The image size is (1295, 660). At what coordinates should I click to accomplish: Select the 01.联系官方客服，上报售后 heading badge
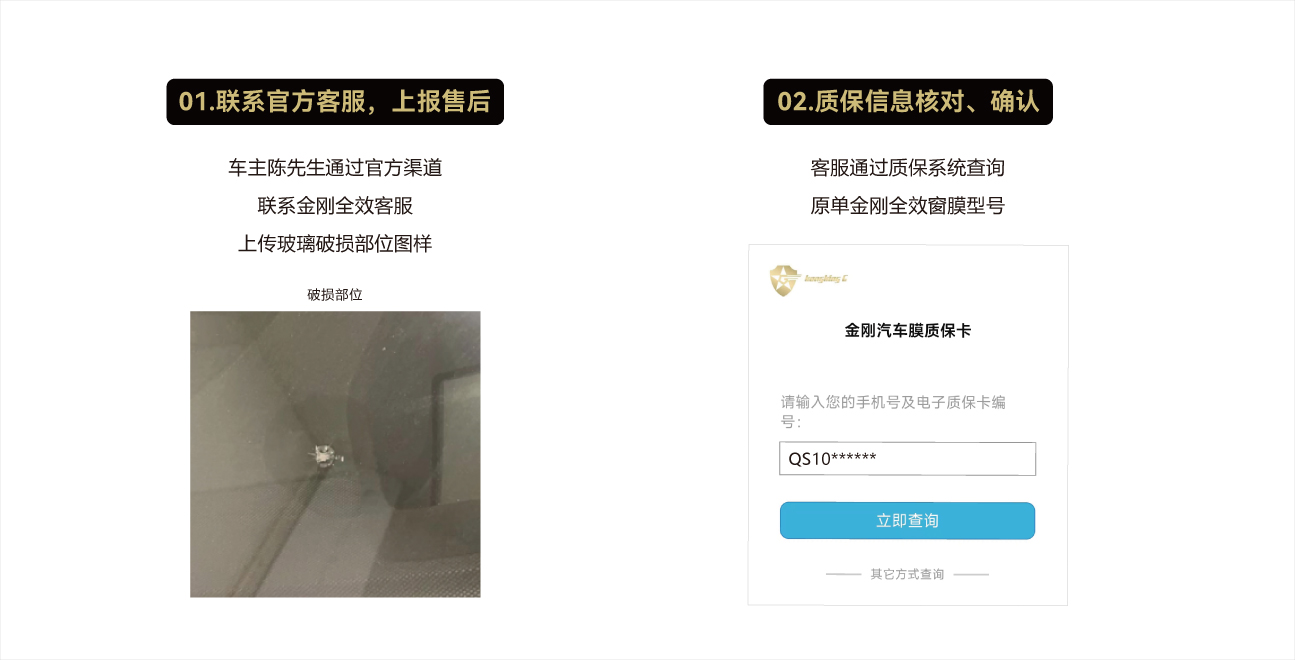[x=335, y=102]
